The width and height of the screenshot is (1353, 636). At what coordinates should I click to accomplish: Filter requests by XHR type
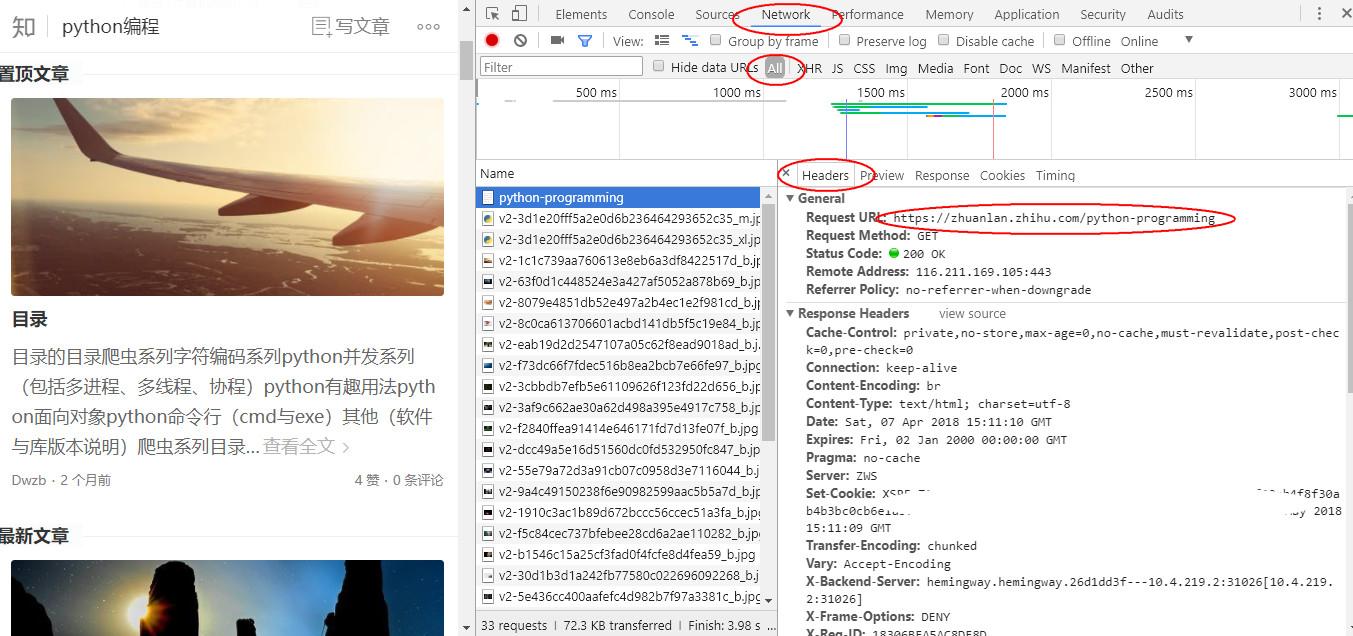point(810,68)
